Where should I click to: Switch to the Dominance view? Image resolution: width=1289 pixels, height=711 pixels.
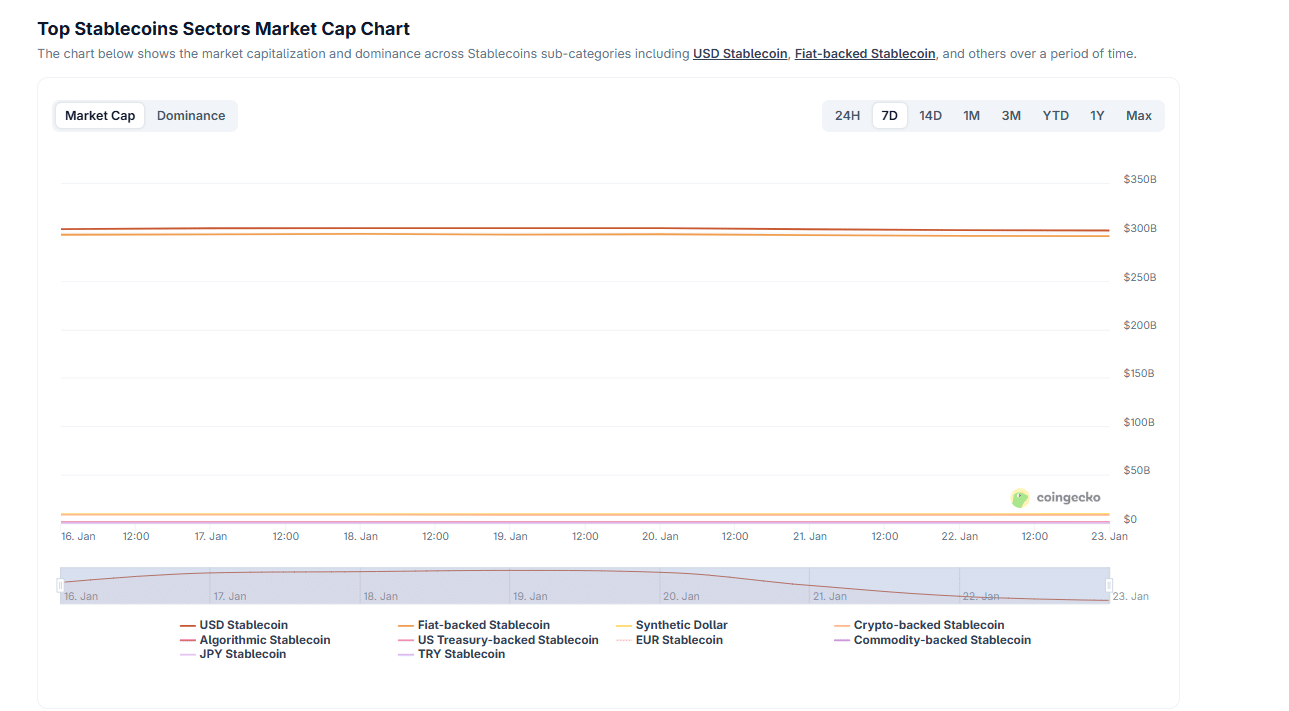tap(191, 115)
